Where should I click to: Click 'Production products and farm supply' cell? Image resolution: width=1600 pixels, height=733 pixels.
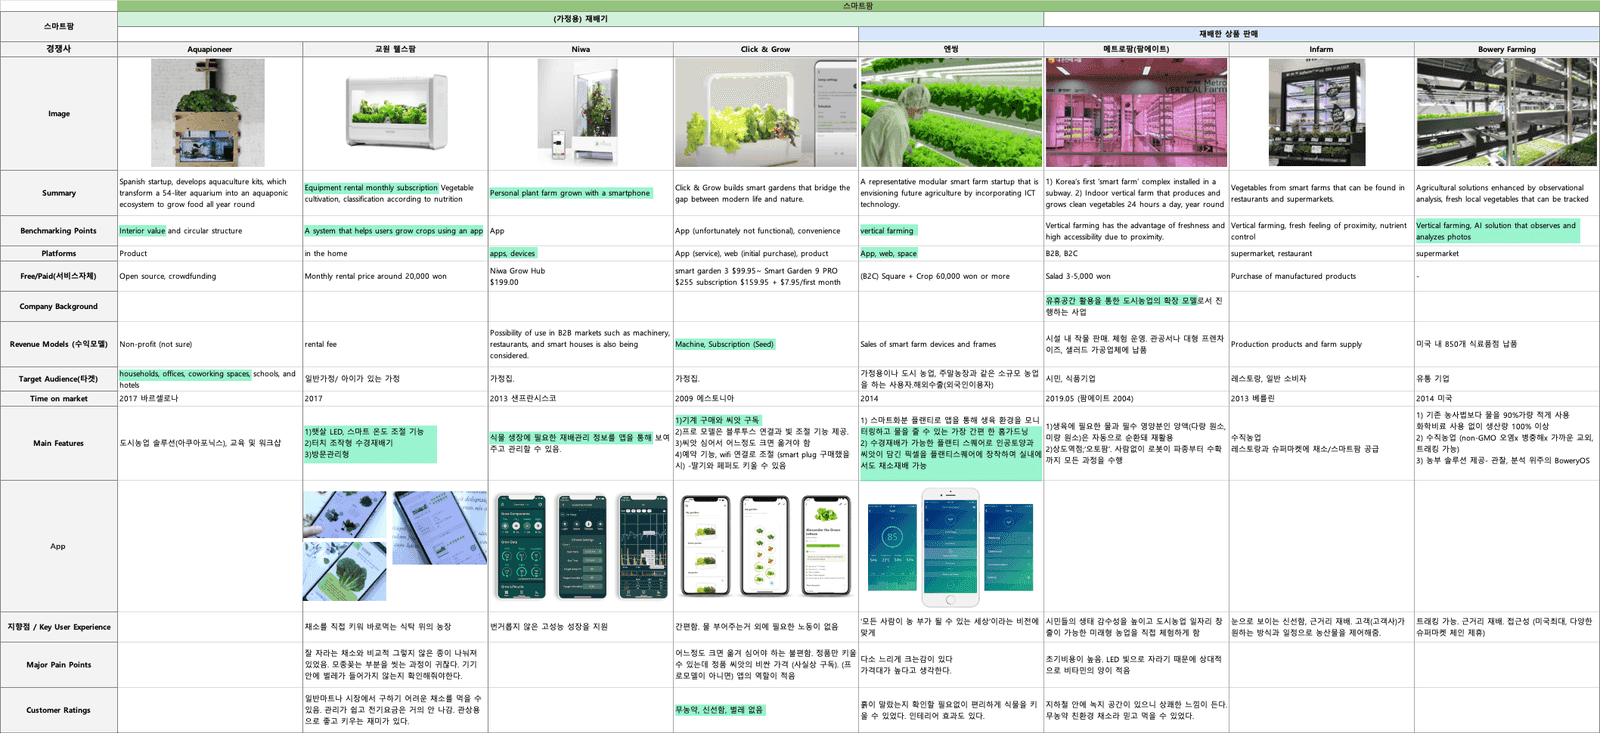1321,344
